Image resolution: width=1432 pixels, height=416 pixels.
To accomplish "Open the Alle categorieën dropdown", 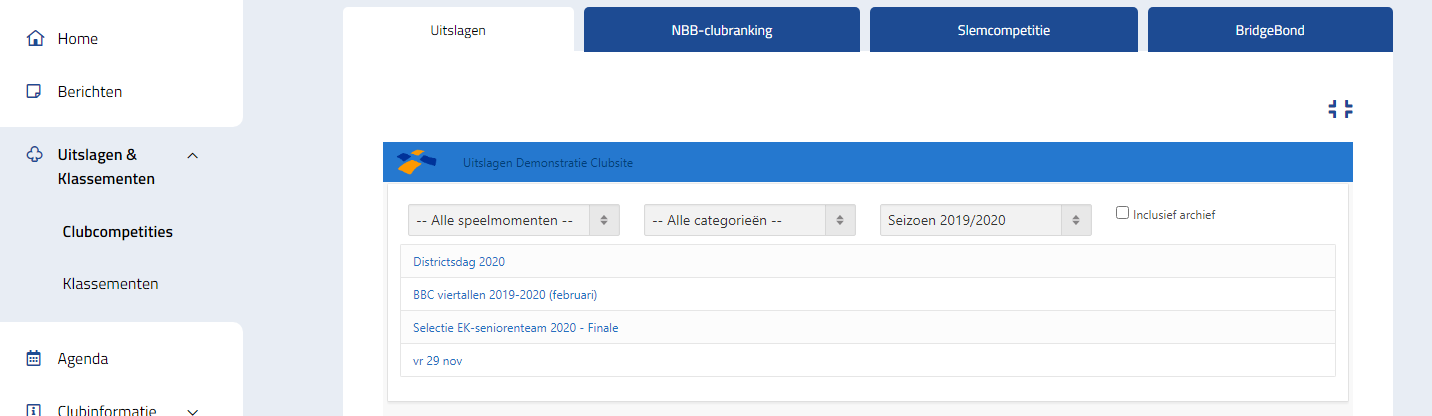I will pyautogui.click(x=749, y=220).
